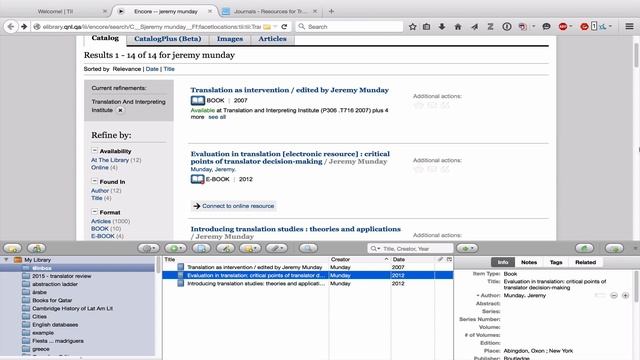Screen dimensions: 640x360
Task: Open the Zotero New Note menu
Action: (x=250, y=248)
